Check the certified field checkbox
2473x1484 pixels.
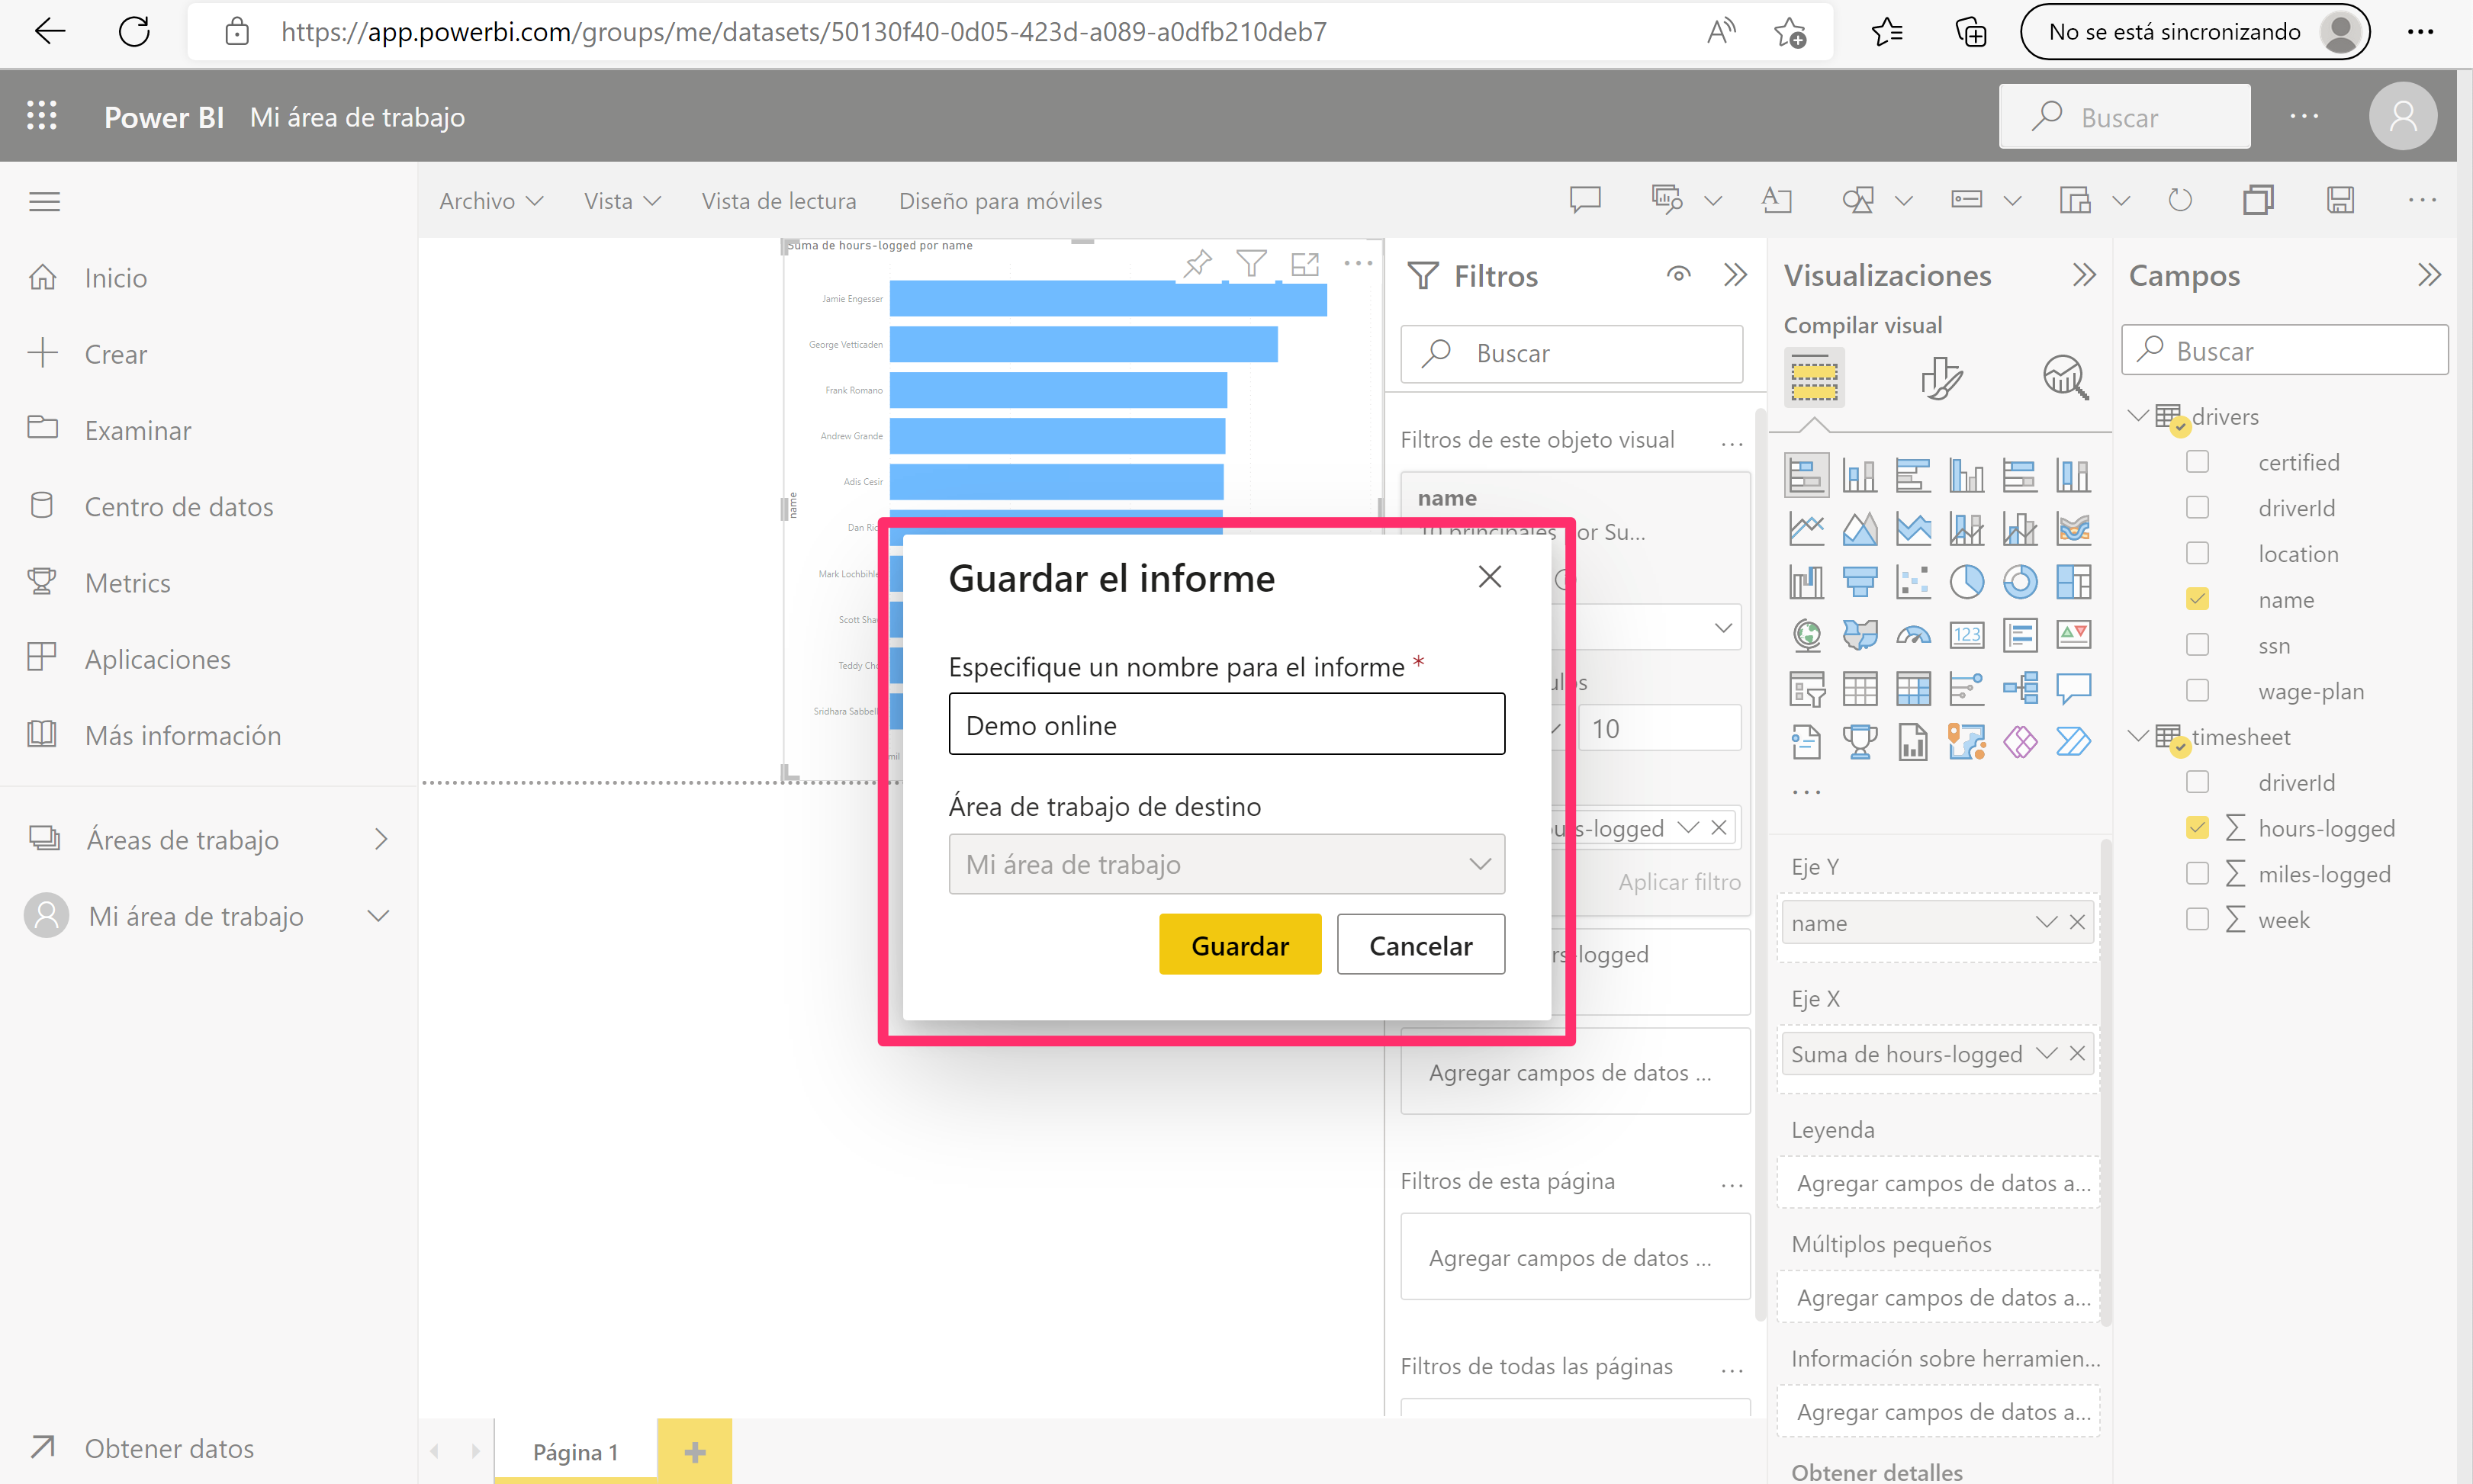pyautogui.click(x=2197, y=462)
